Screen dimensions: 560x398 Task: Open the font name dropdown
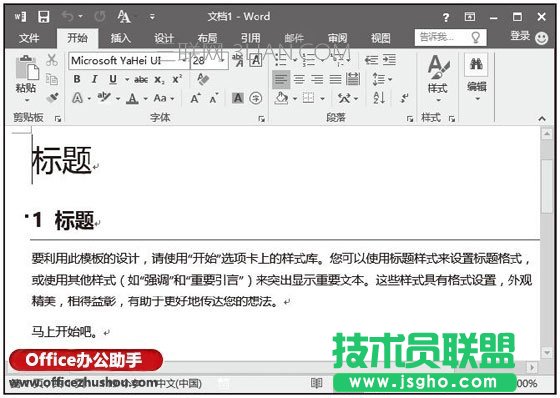(x=184, y=61)
